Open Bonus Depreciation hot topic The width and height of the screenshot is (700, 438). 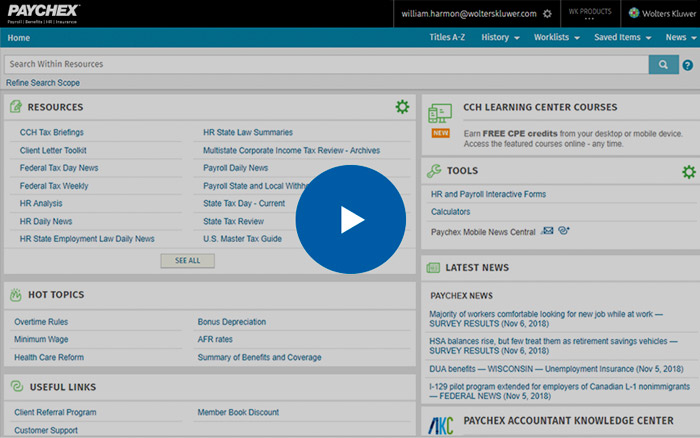(232, 322)
